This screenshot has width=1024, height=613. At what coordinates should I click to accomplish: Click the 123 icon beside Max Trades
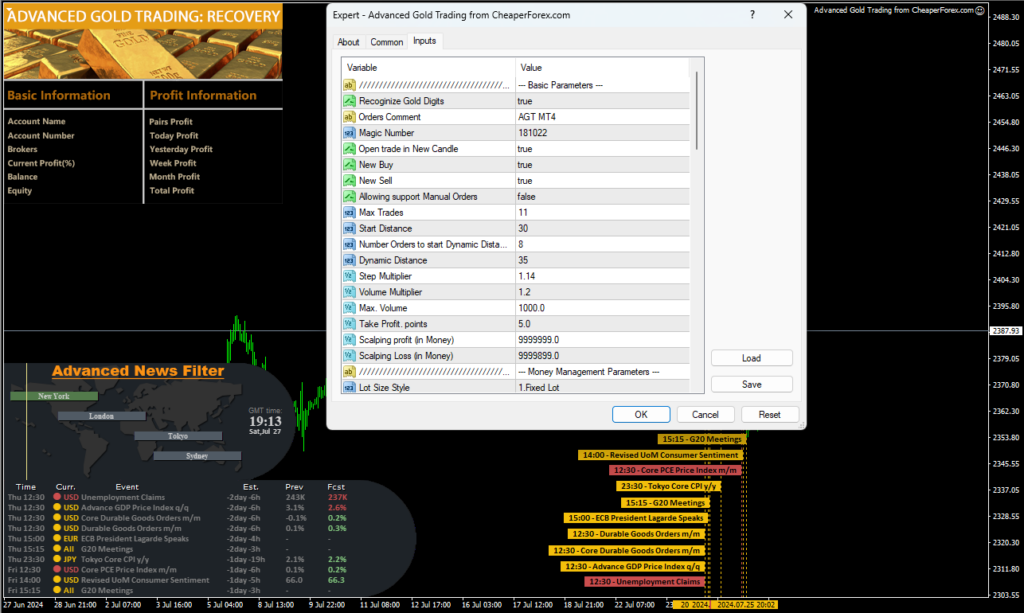click(x=347, y=212)
